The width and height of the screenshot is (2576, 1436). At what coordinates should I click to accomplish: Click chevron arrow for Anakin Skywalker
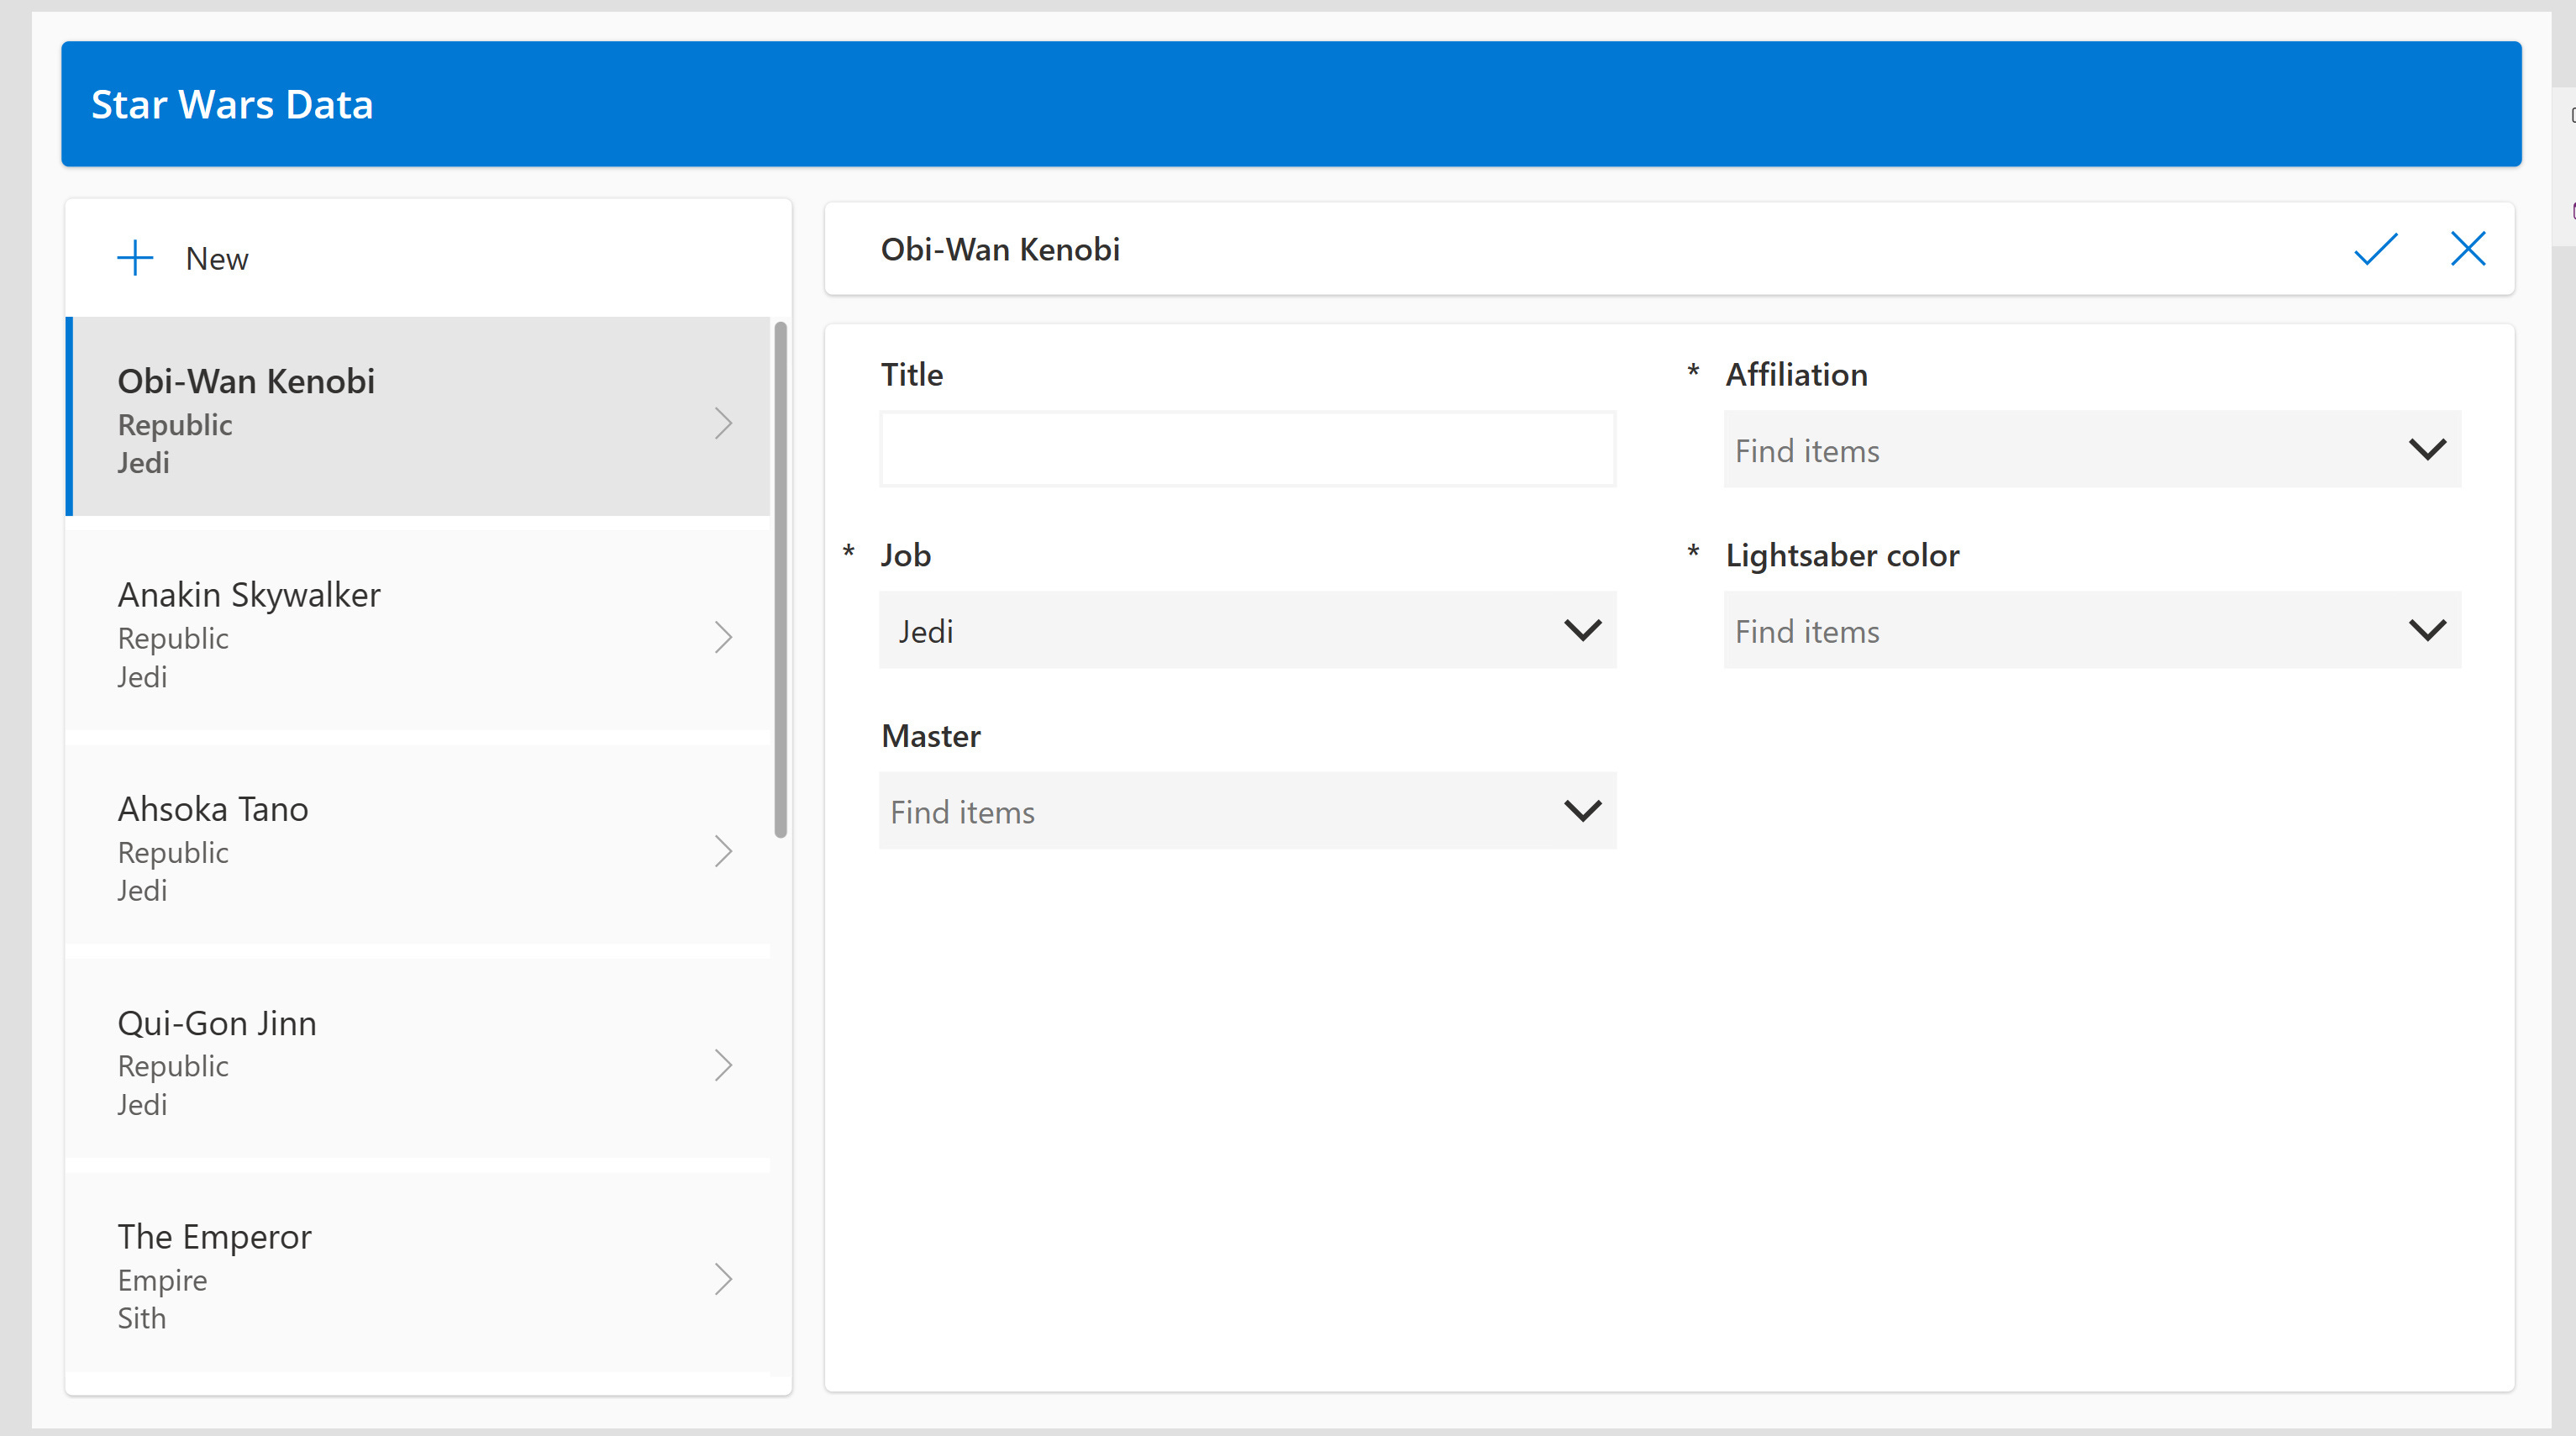(x=723, y=637)
